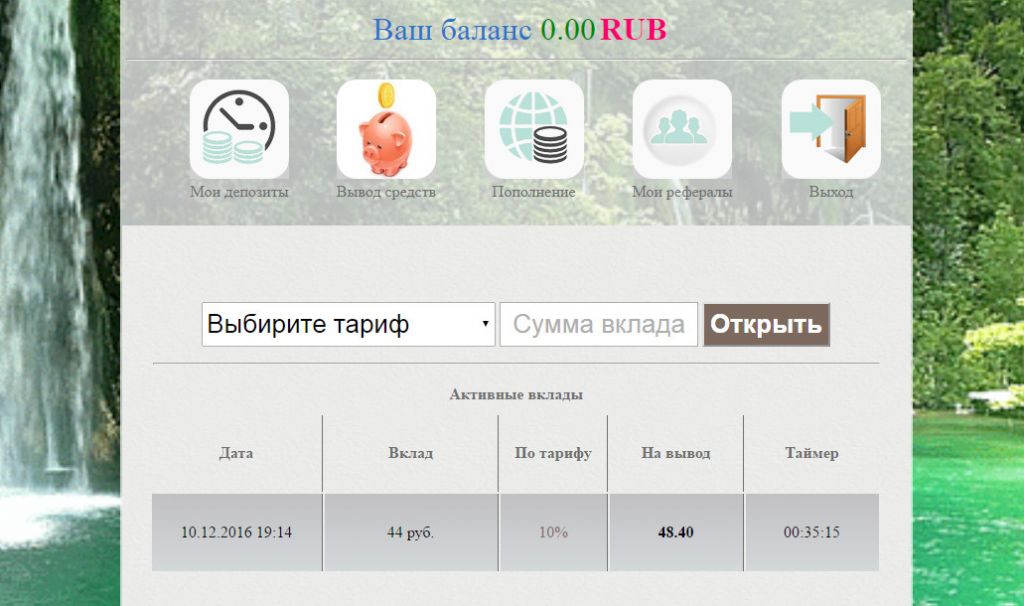Focus the 'Сумма вклада' input field

(x=598, y=325)
